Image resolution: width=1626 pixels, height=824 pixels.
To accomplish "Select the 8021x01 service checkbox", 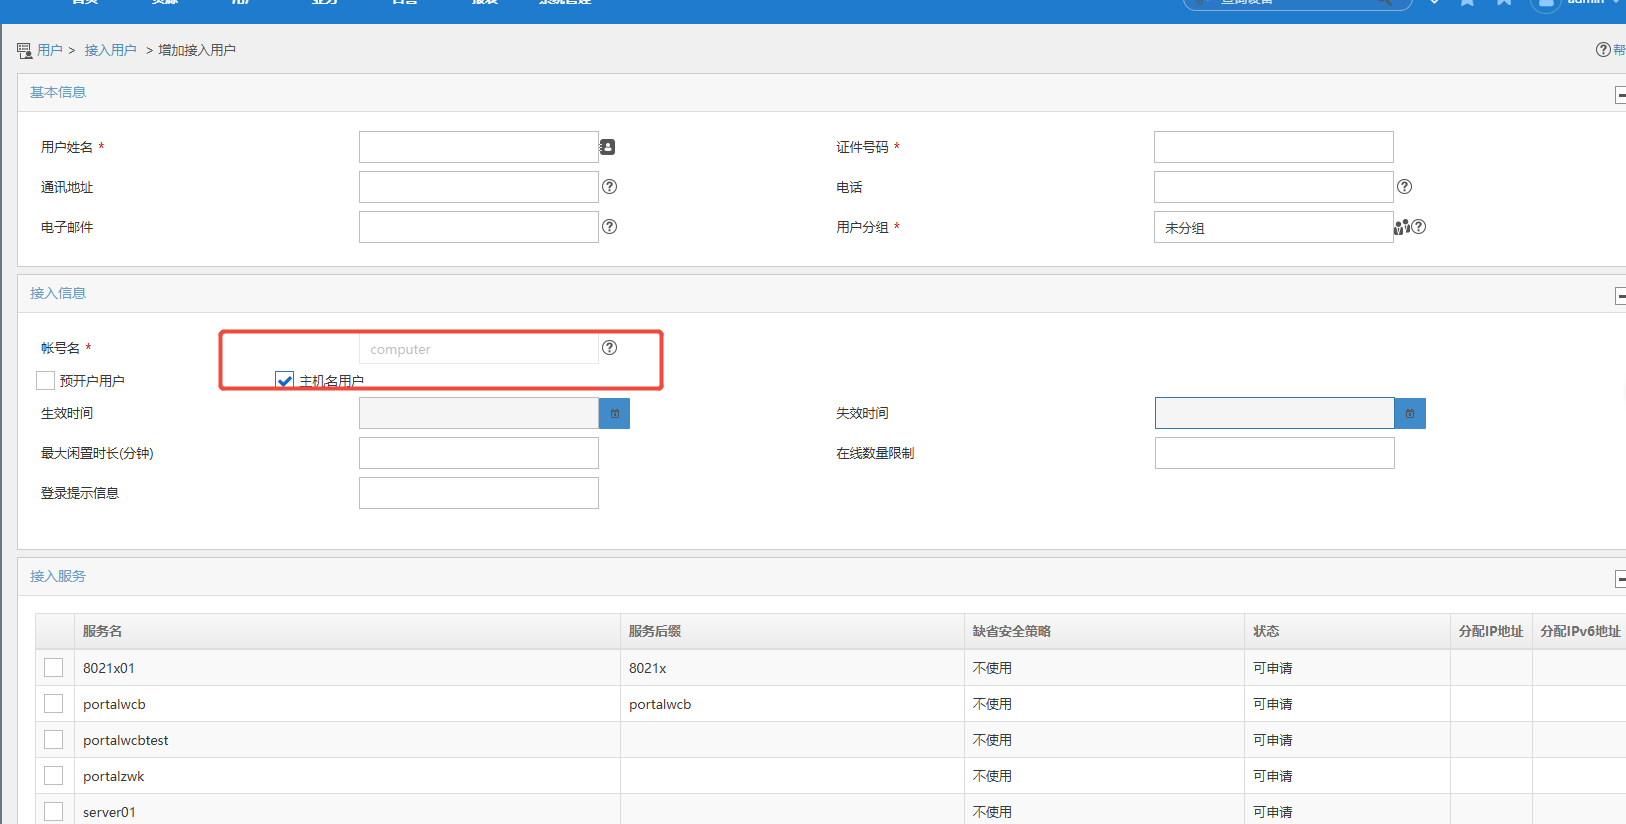I will click(x=54, y=668).
